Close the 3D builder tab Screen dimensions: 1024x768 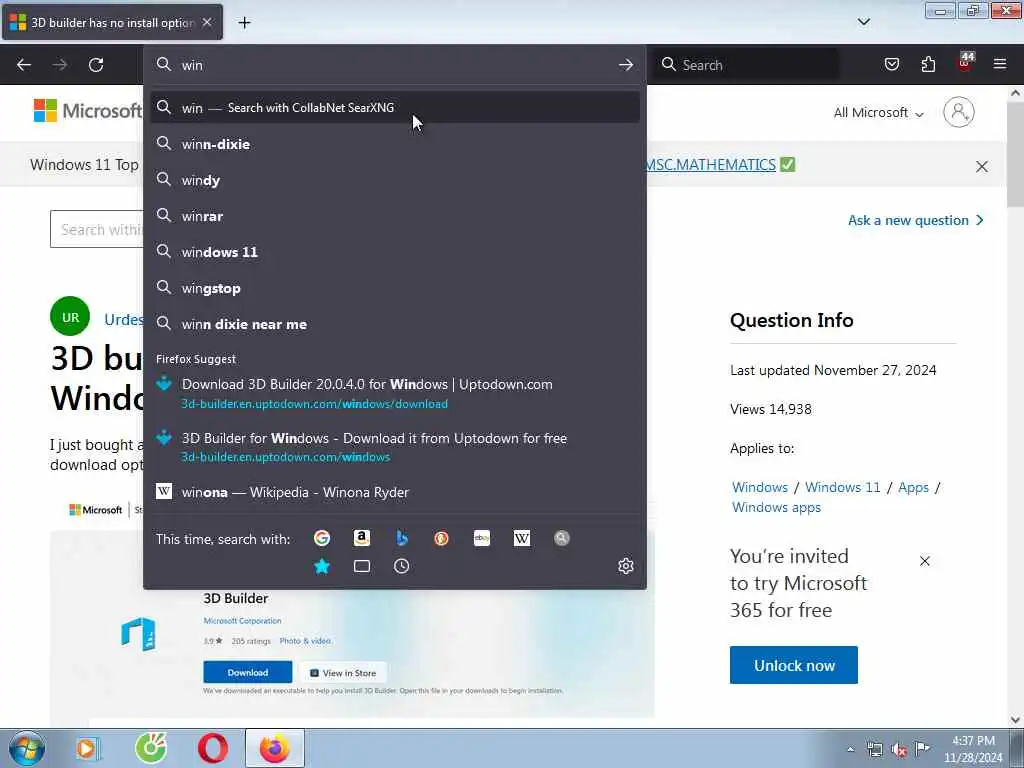207,22
